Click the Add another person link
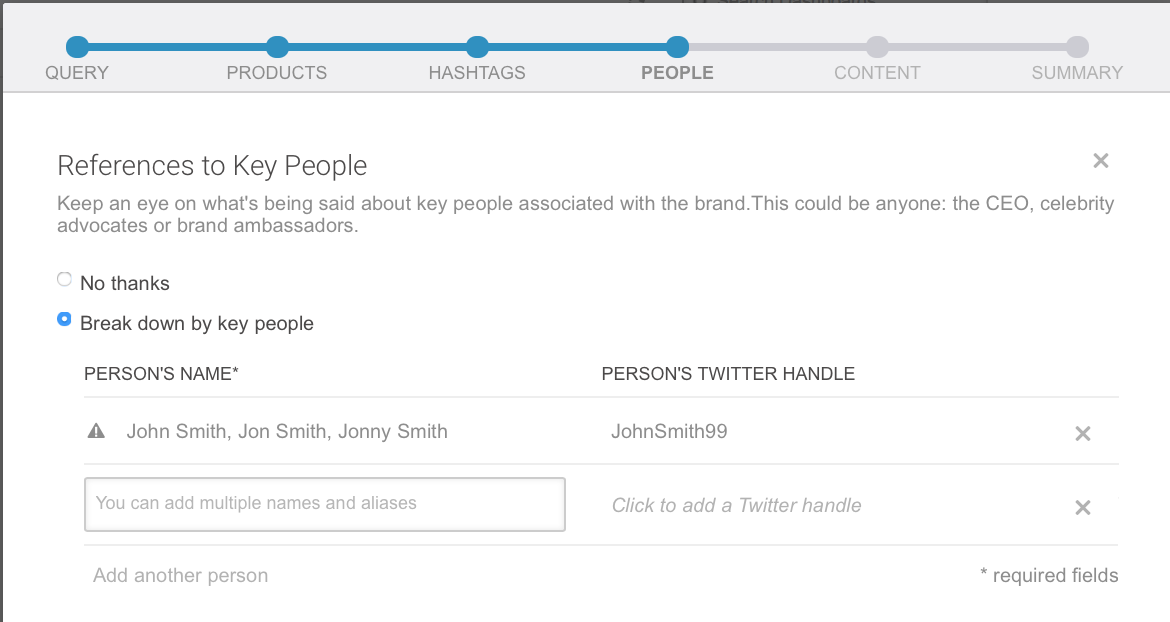The height and width of the screenshot is (622, 1170). (180, 575)
